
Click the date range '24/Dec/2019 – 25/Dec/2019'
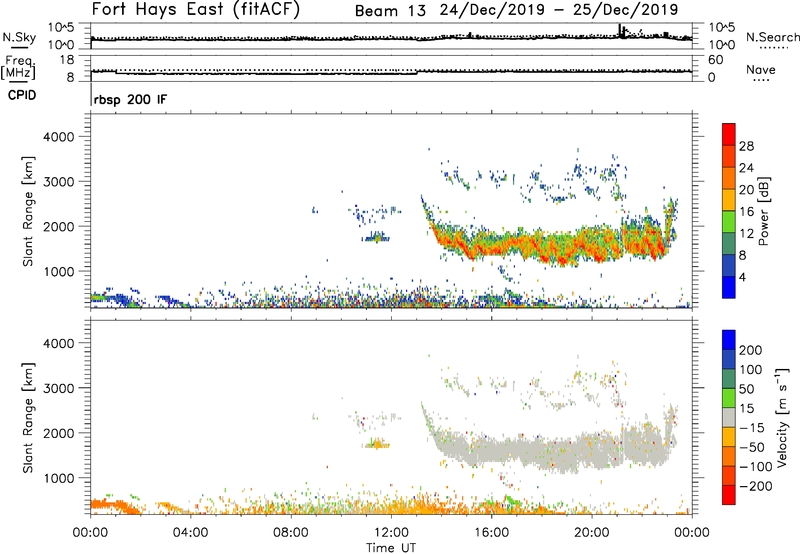coord(559,10)
